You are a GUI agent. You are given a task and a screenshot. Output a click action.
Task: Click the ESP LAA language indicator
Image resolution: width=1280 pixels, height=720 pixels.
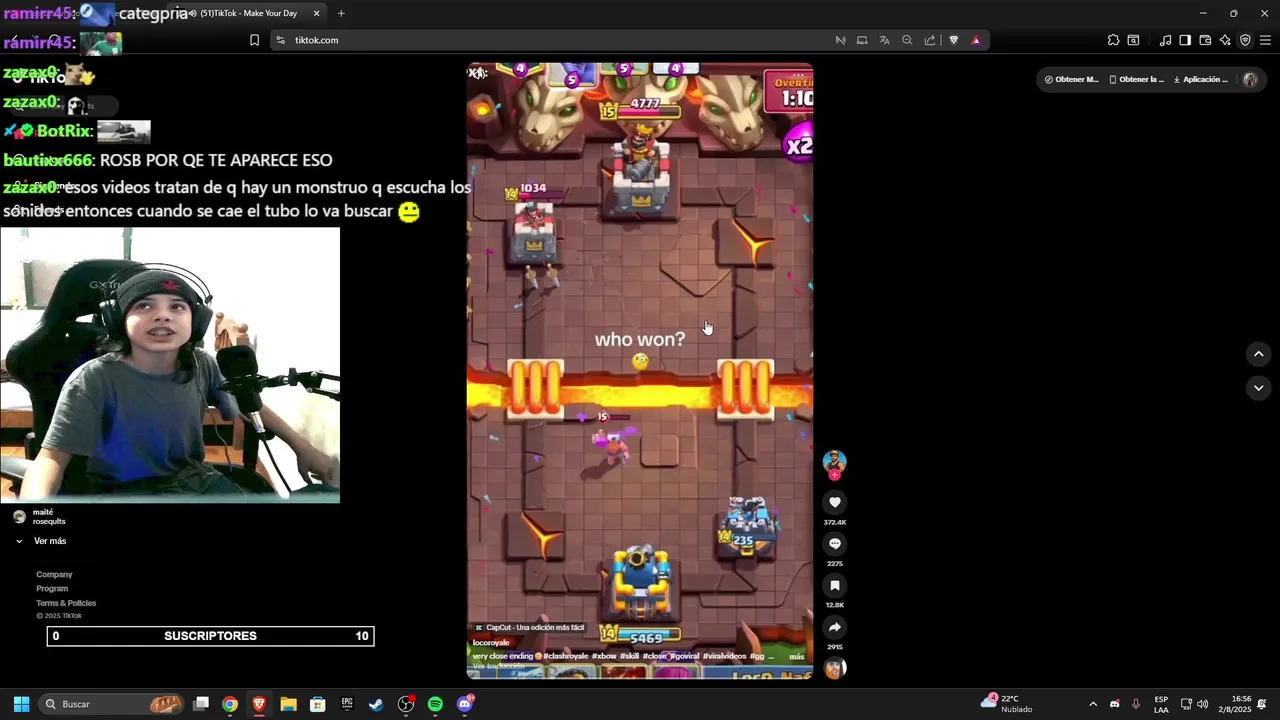click(x=1161, y=704)
